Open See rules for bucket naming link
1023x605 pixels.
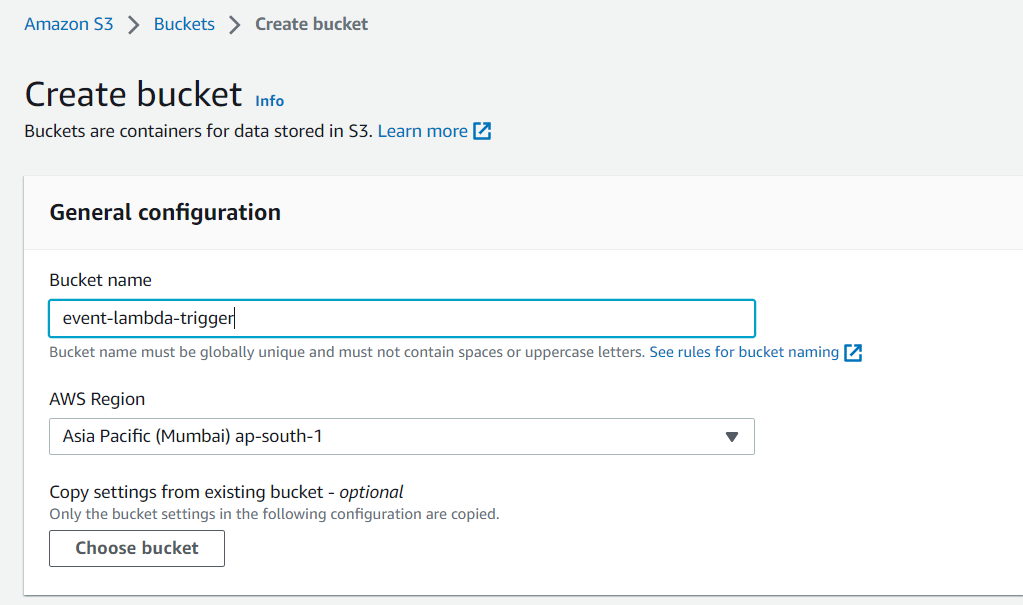[744, 352]
